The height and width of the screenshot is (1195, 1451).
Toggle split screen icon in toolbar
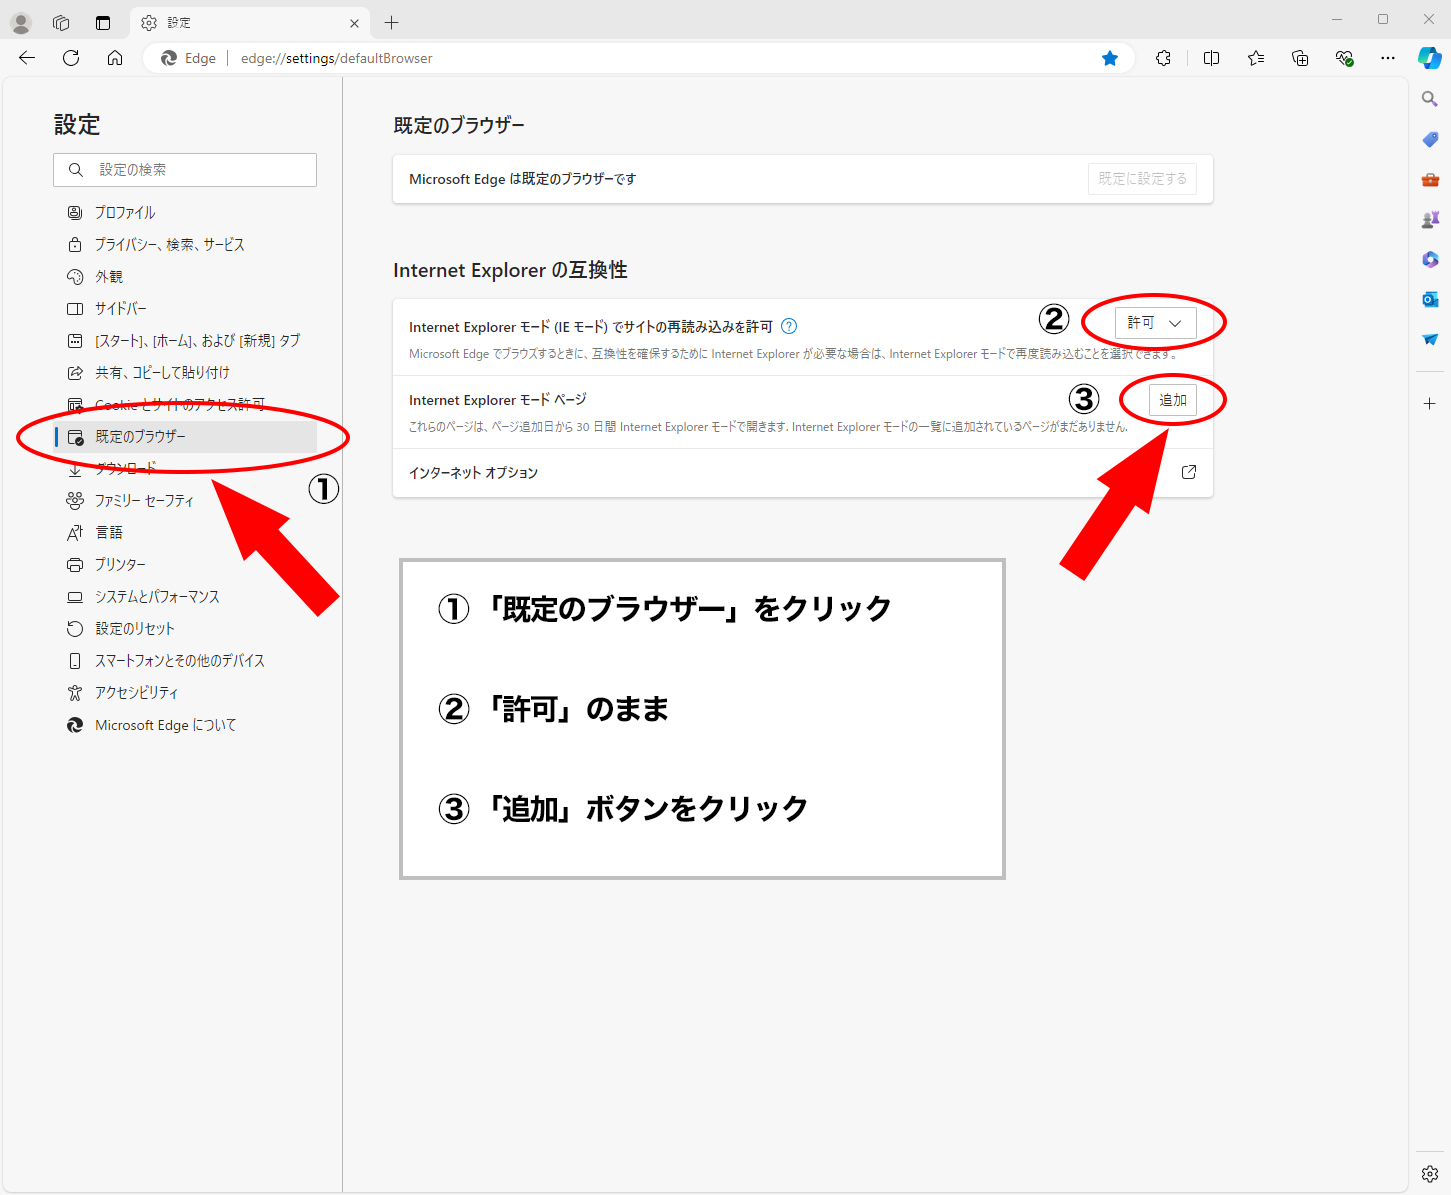click(1211, 58)
